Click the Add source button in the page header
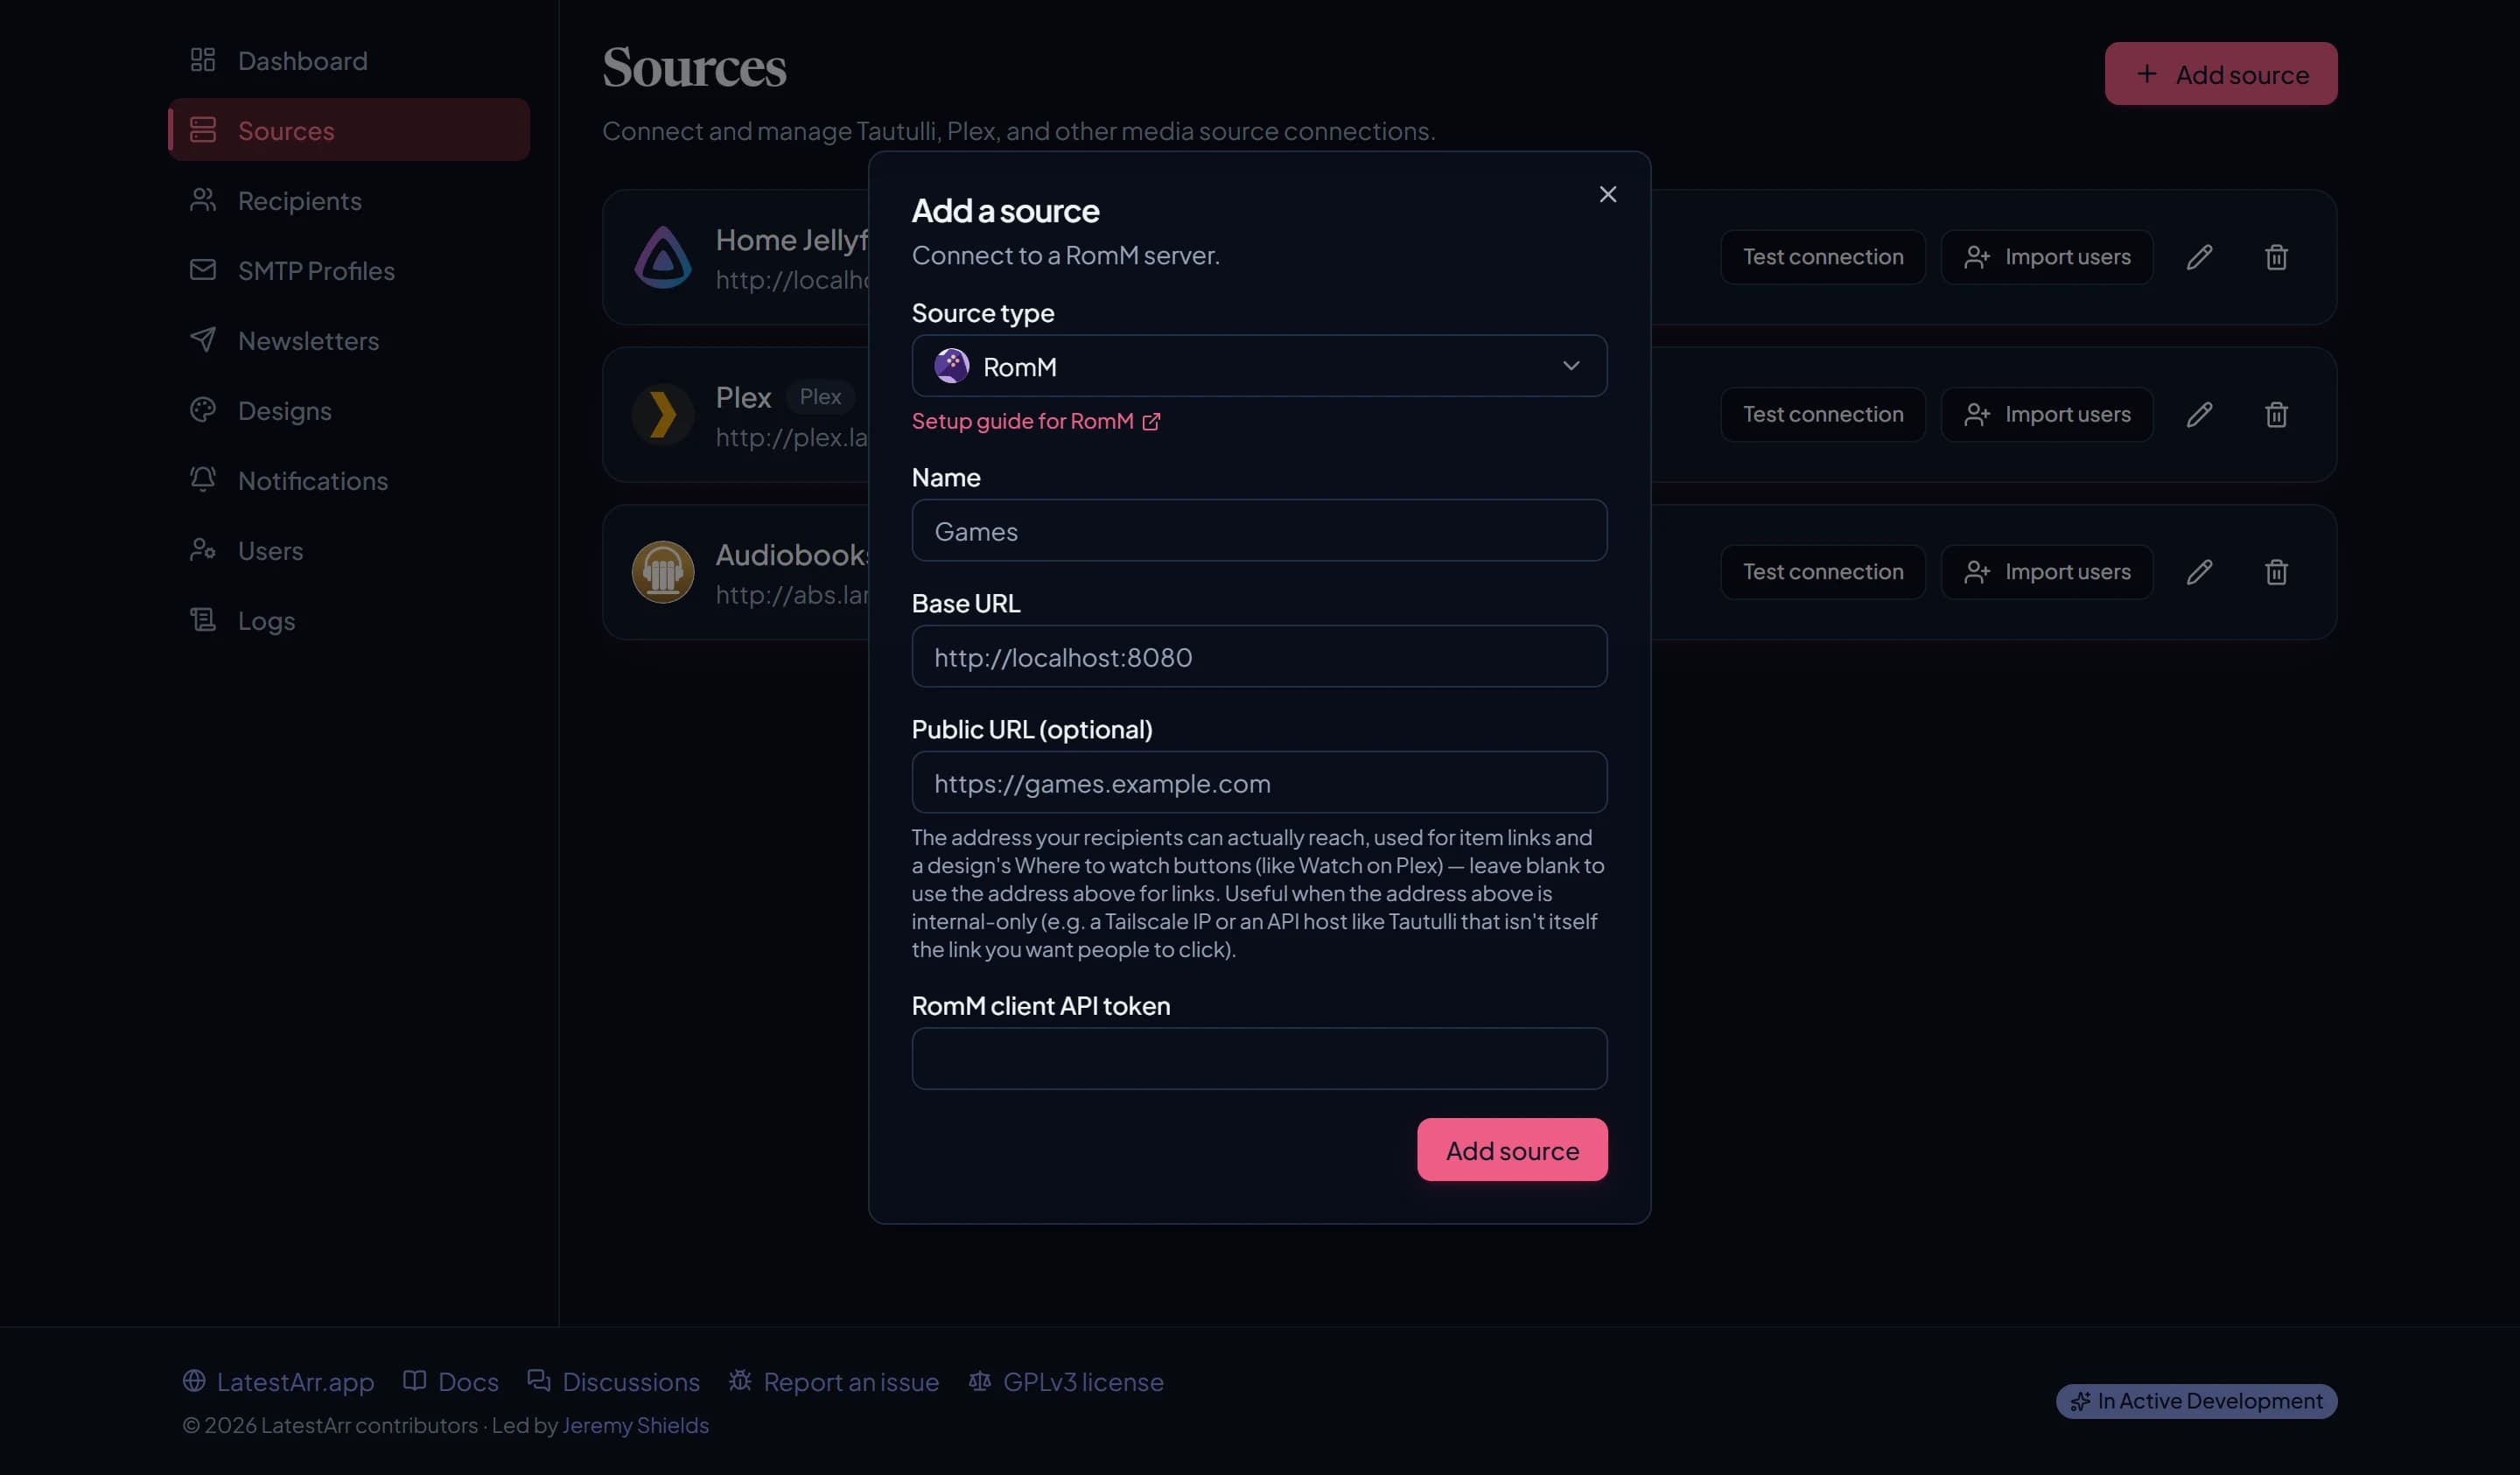The image size is (2520, 1475). click(2221, 74)
